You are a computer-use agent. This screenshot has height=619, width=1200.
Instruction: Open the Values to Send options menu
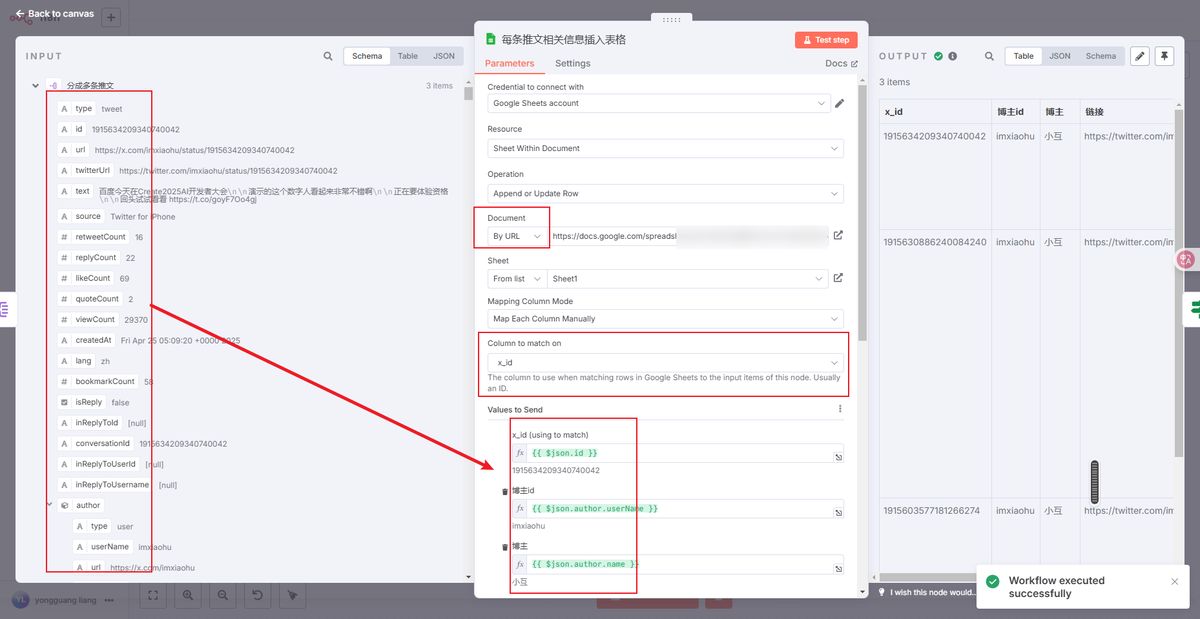pos(840,408)
